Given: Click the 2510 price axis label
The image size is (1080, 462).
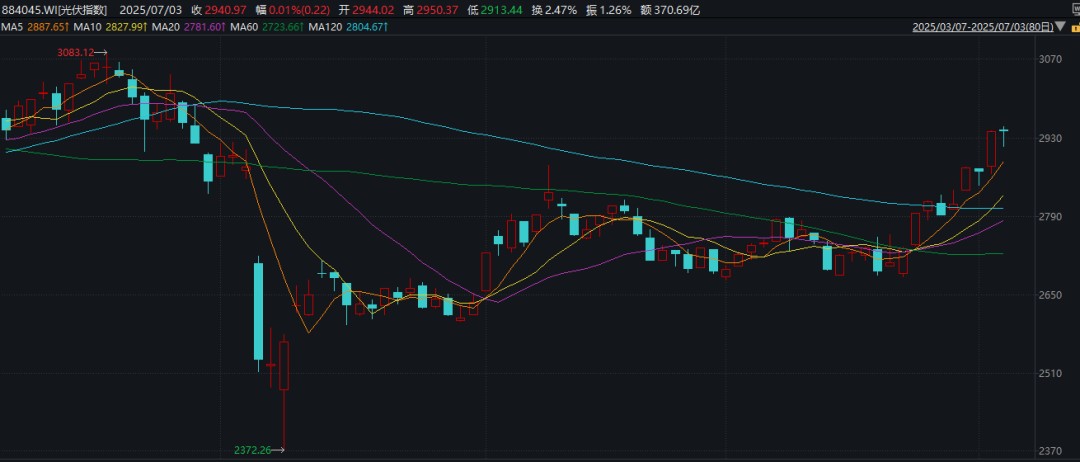Looking at the screenshot, I should point(1049,374).
